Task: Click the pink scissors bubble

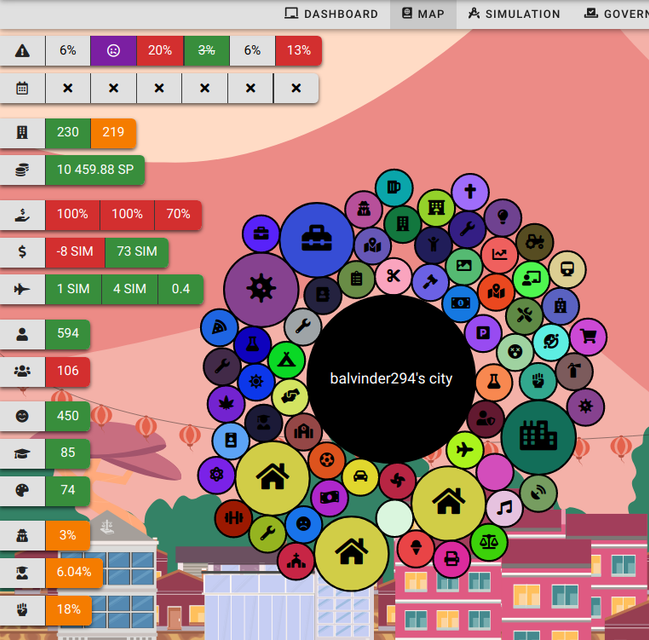Action: point(393,276)
